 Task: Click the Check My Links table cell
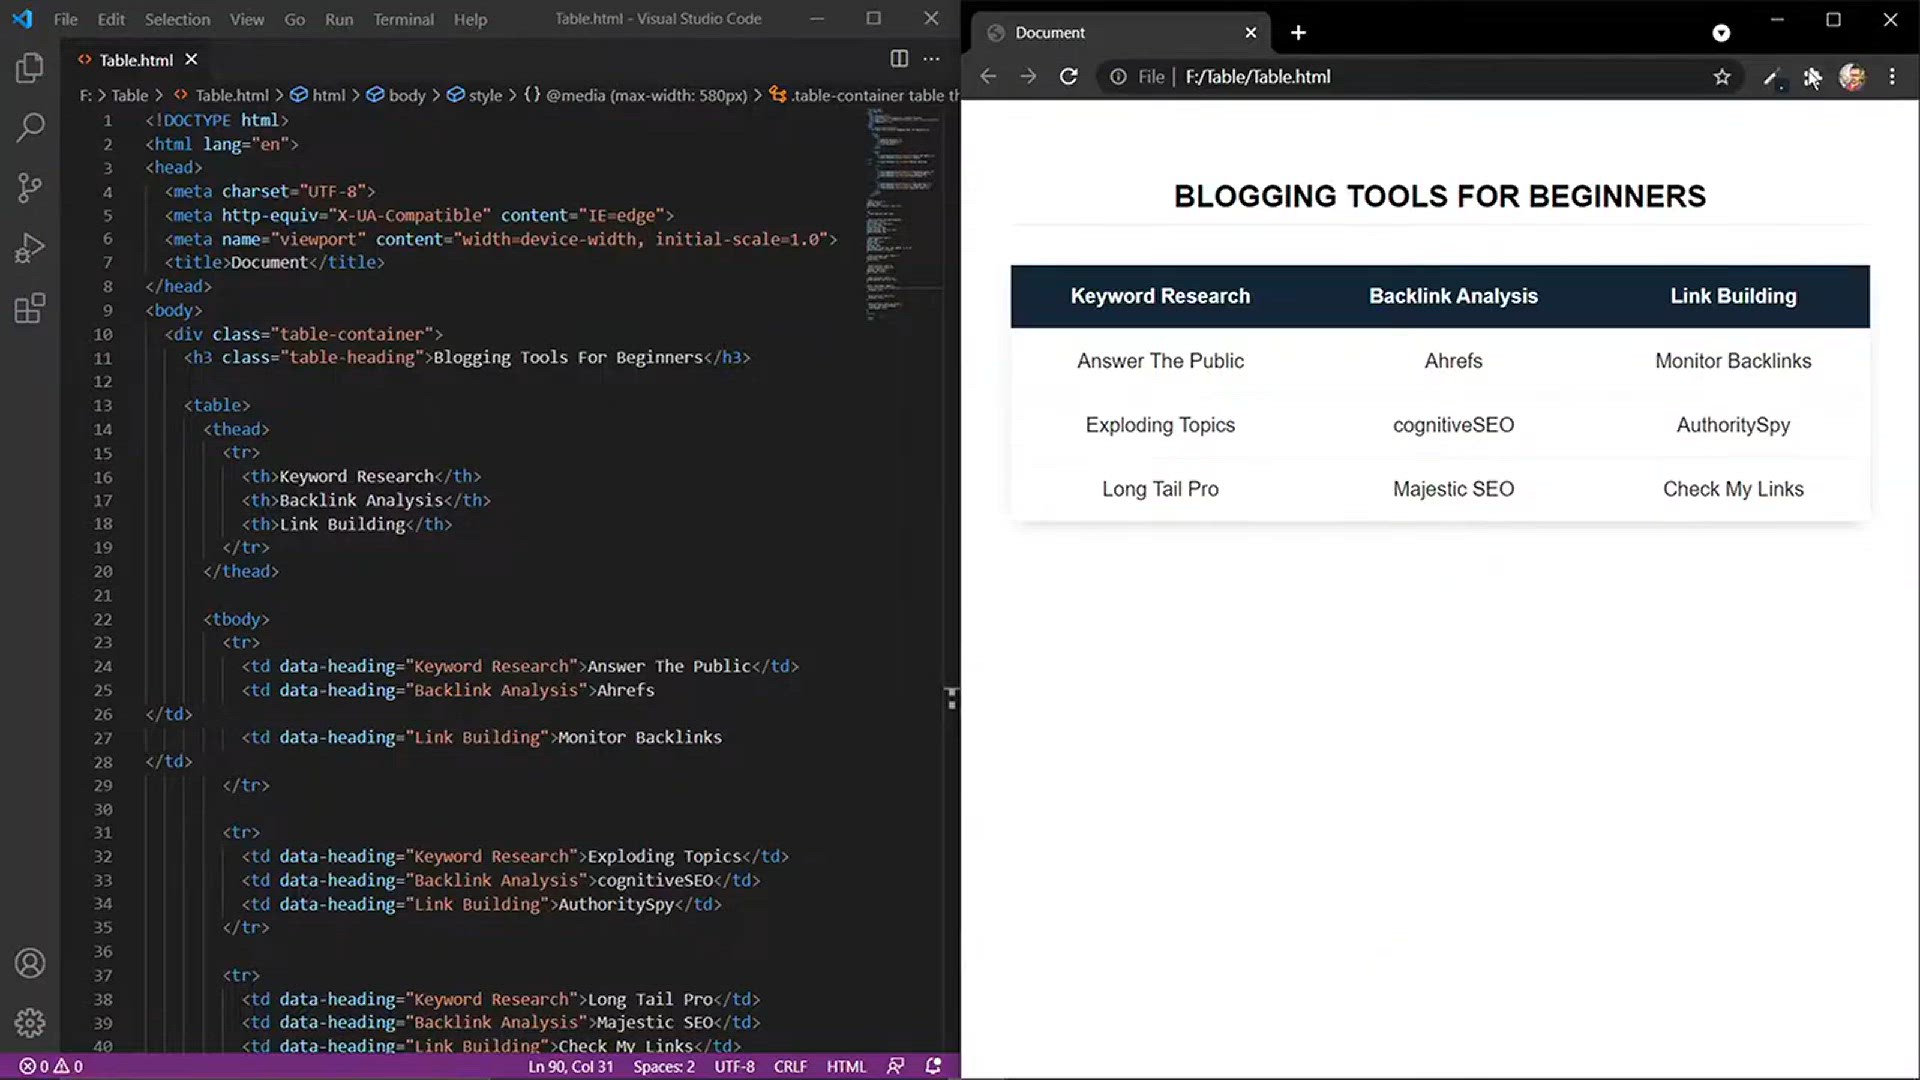(x=1733, y=489)
